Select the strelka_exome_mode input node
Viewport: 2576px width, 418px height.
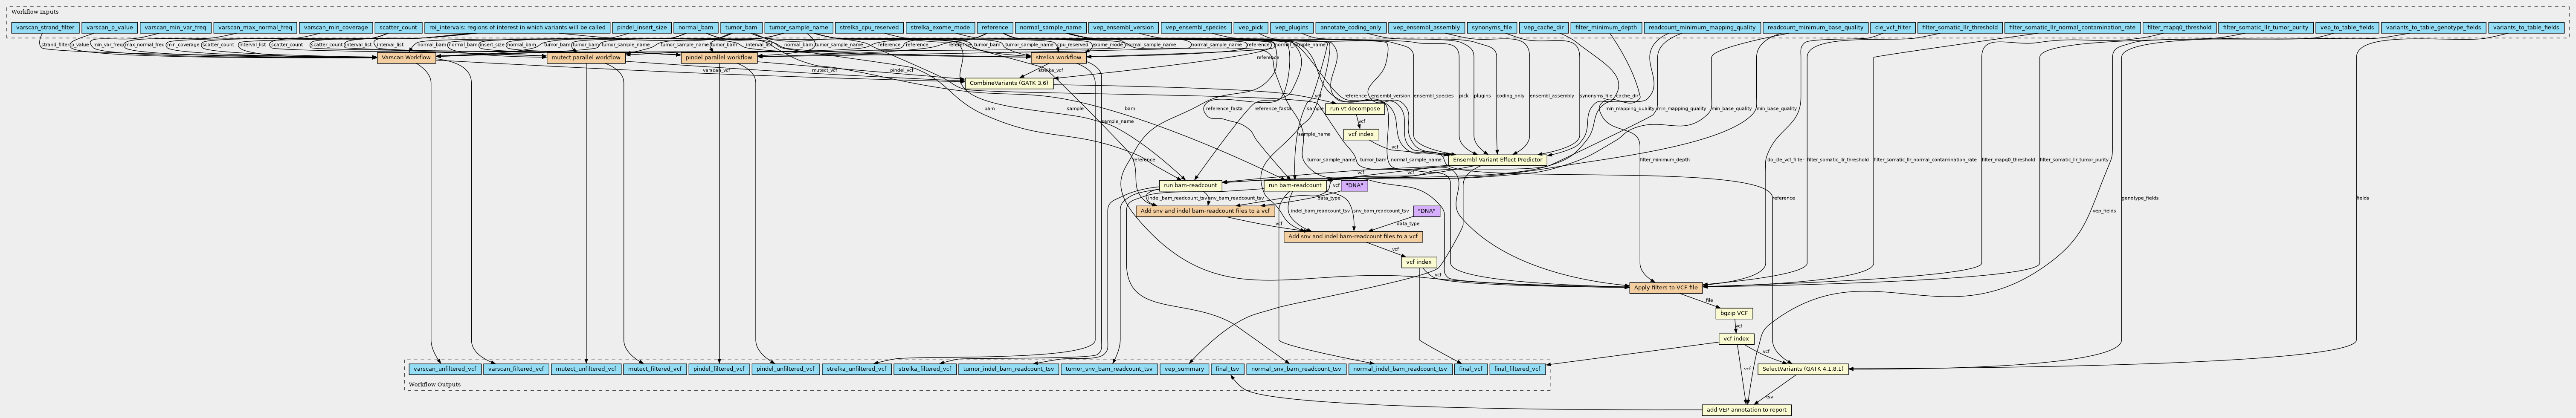click(940, 28)
